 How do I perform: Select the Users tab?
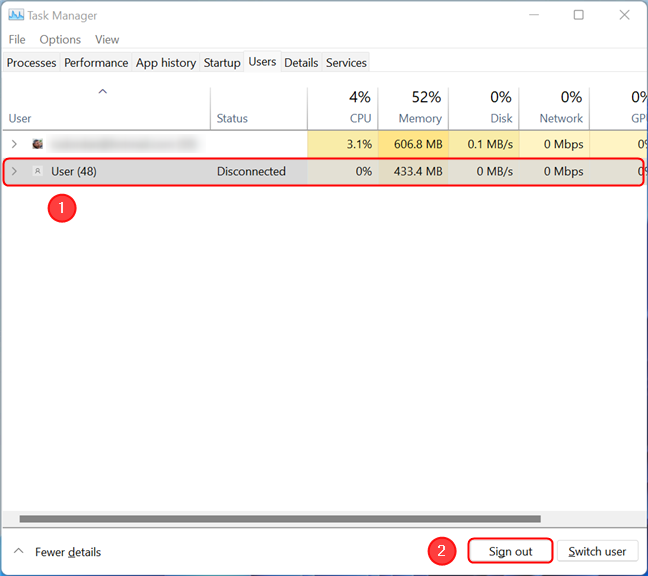coord(262,62)
